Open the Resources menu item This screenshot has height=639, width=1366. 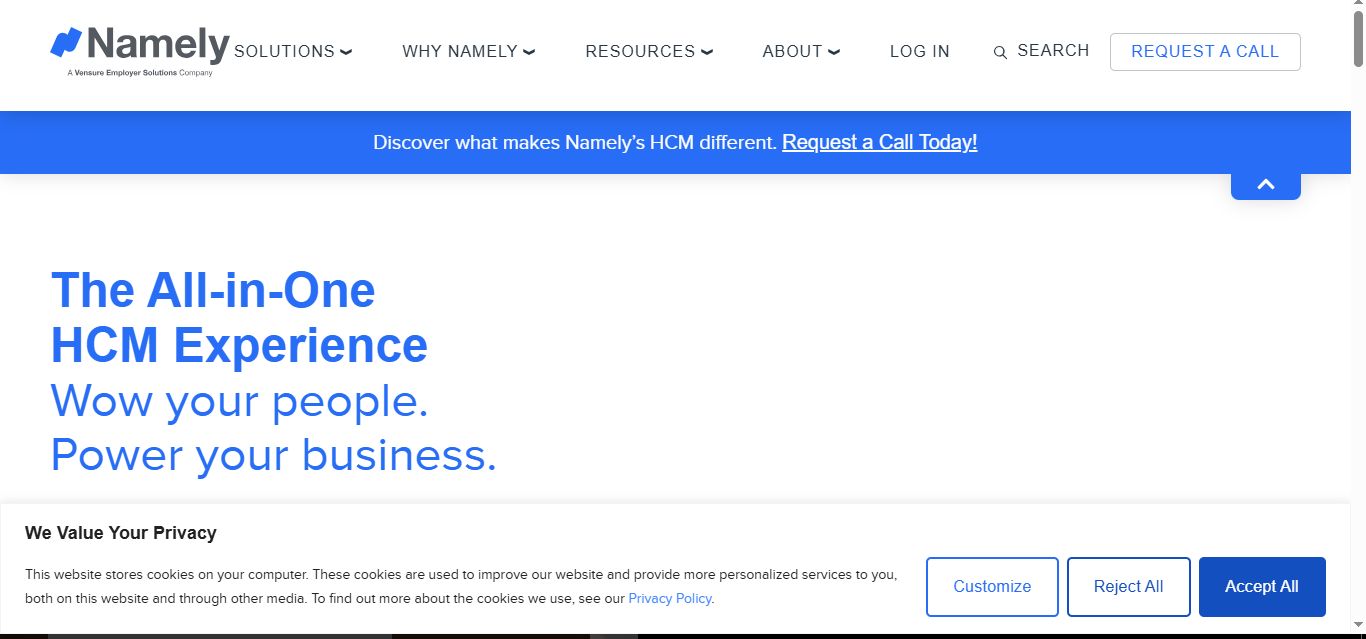coord(640,52)
